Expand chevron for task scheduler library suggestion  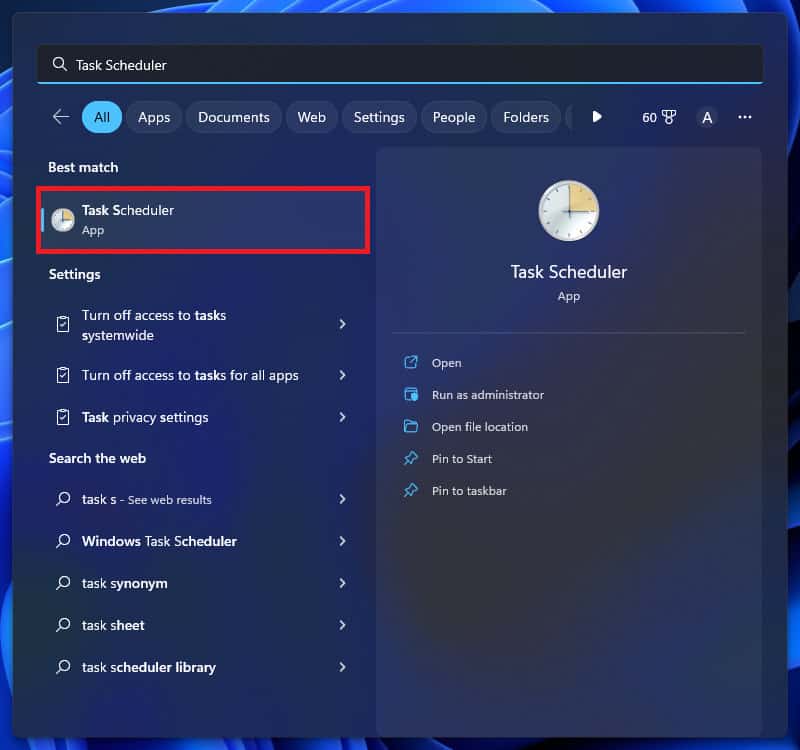pos(342,667)
